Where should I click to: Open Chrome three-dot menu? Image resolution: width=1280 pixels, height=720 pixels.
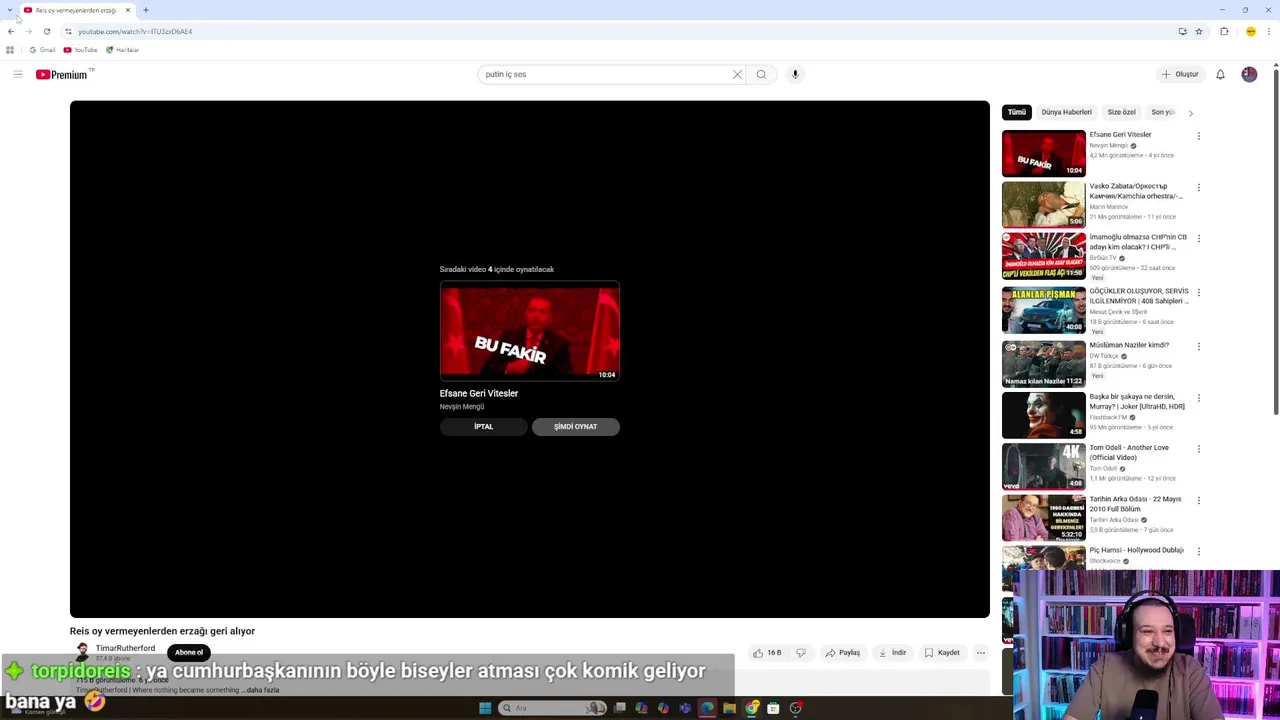tap(1268, 31)
